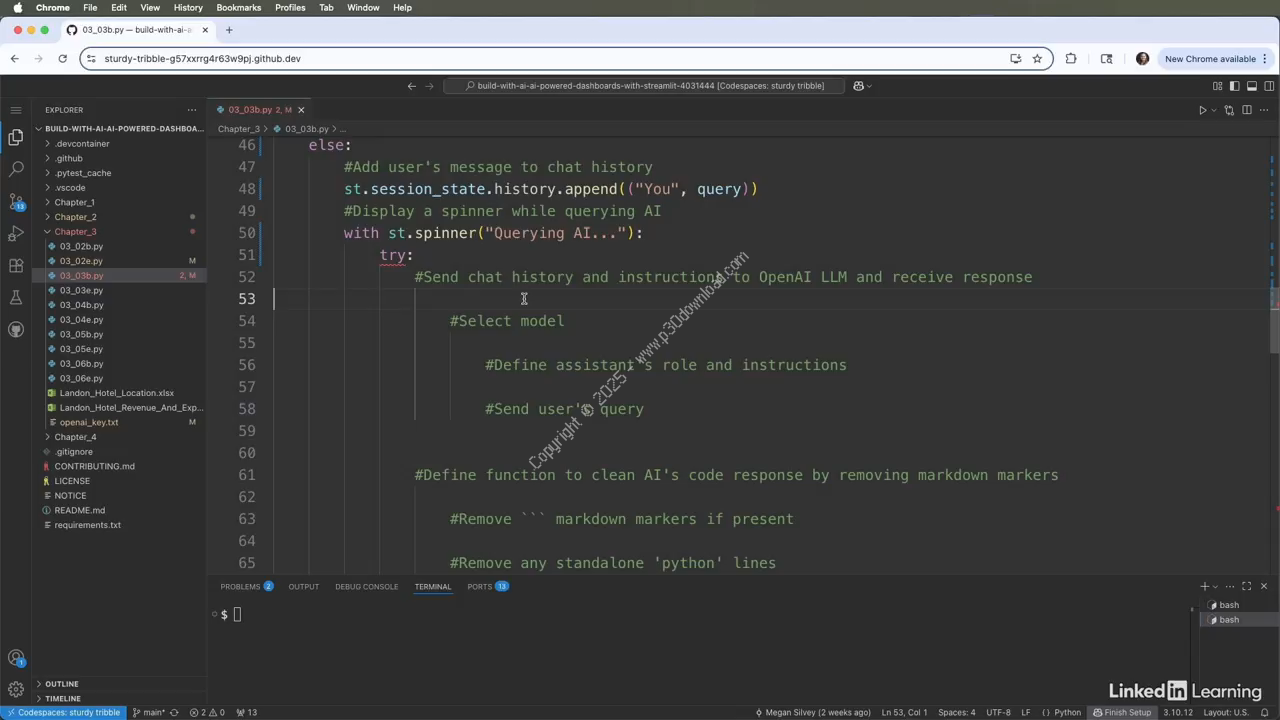Expand the Chapter_4 folder

[75, 437]
